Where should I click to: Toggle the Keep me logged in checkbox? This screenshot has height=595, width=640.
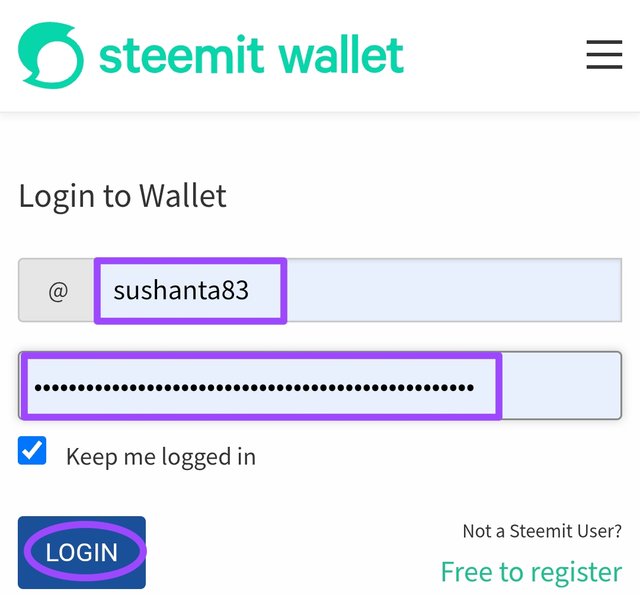pos(32,451)
